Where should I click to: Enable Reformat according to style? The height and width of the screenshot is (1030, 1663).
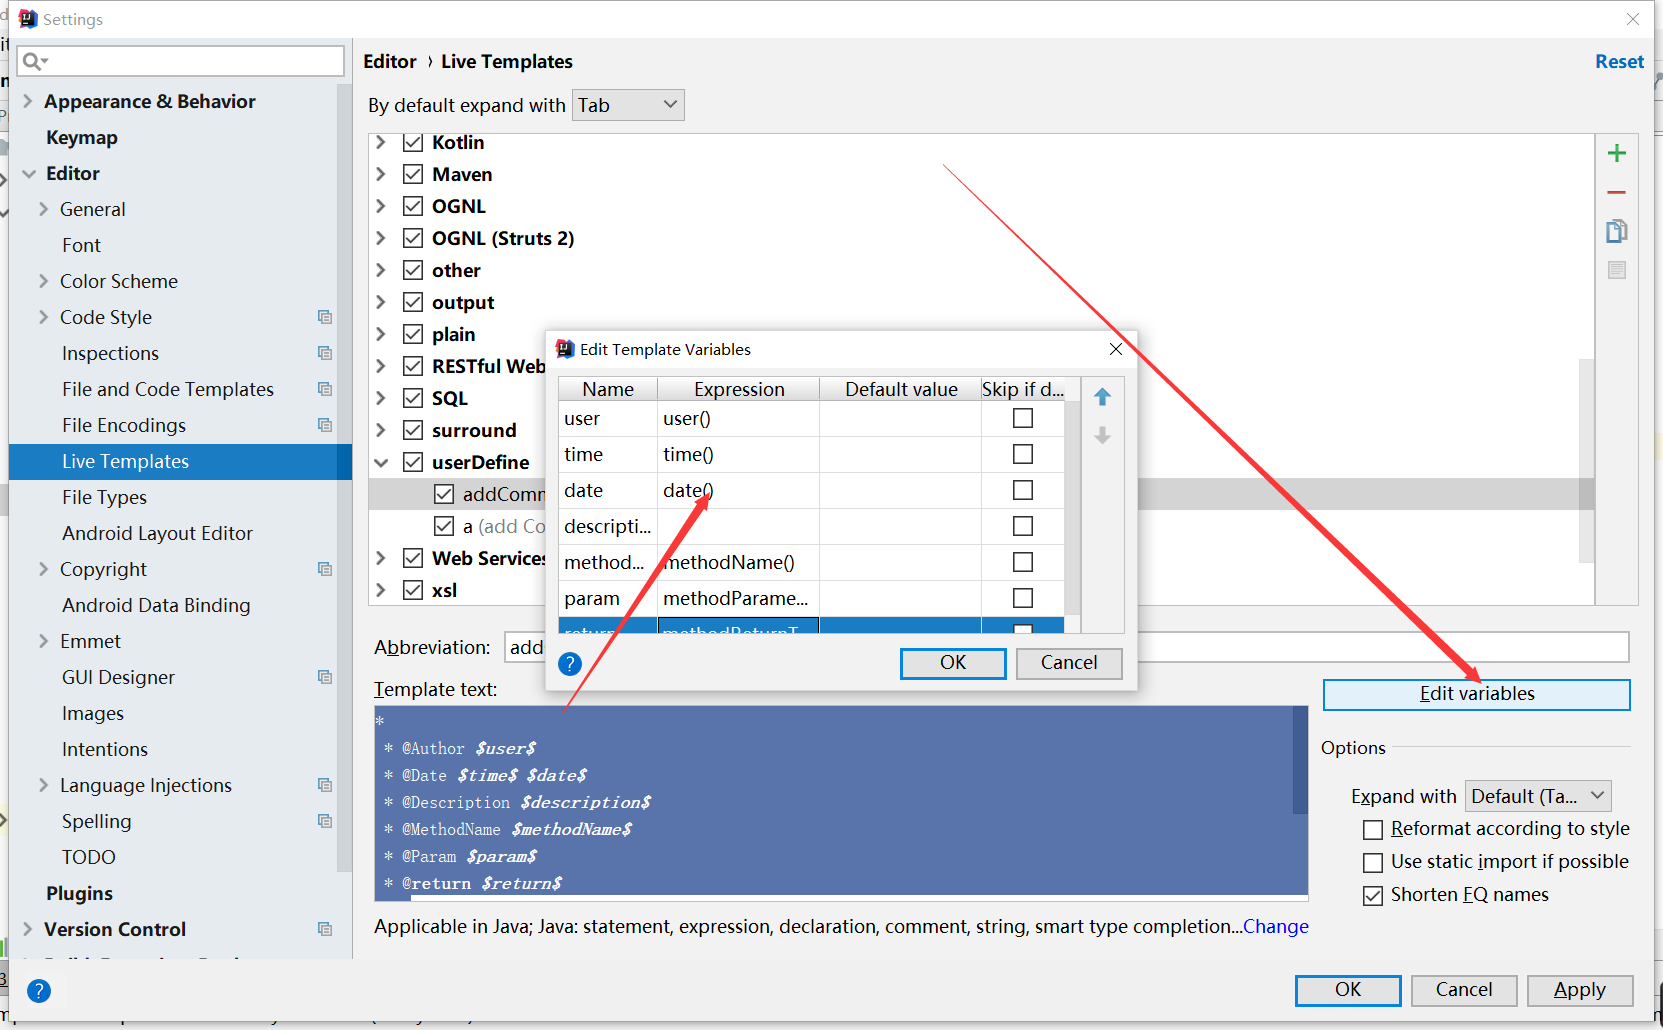[x=1373, y=830]
